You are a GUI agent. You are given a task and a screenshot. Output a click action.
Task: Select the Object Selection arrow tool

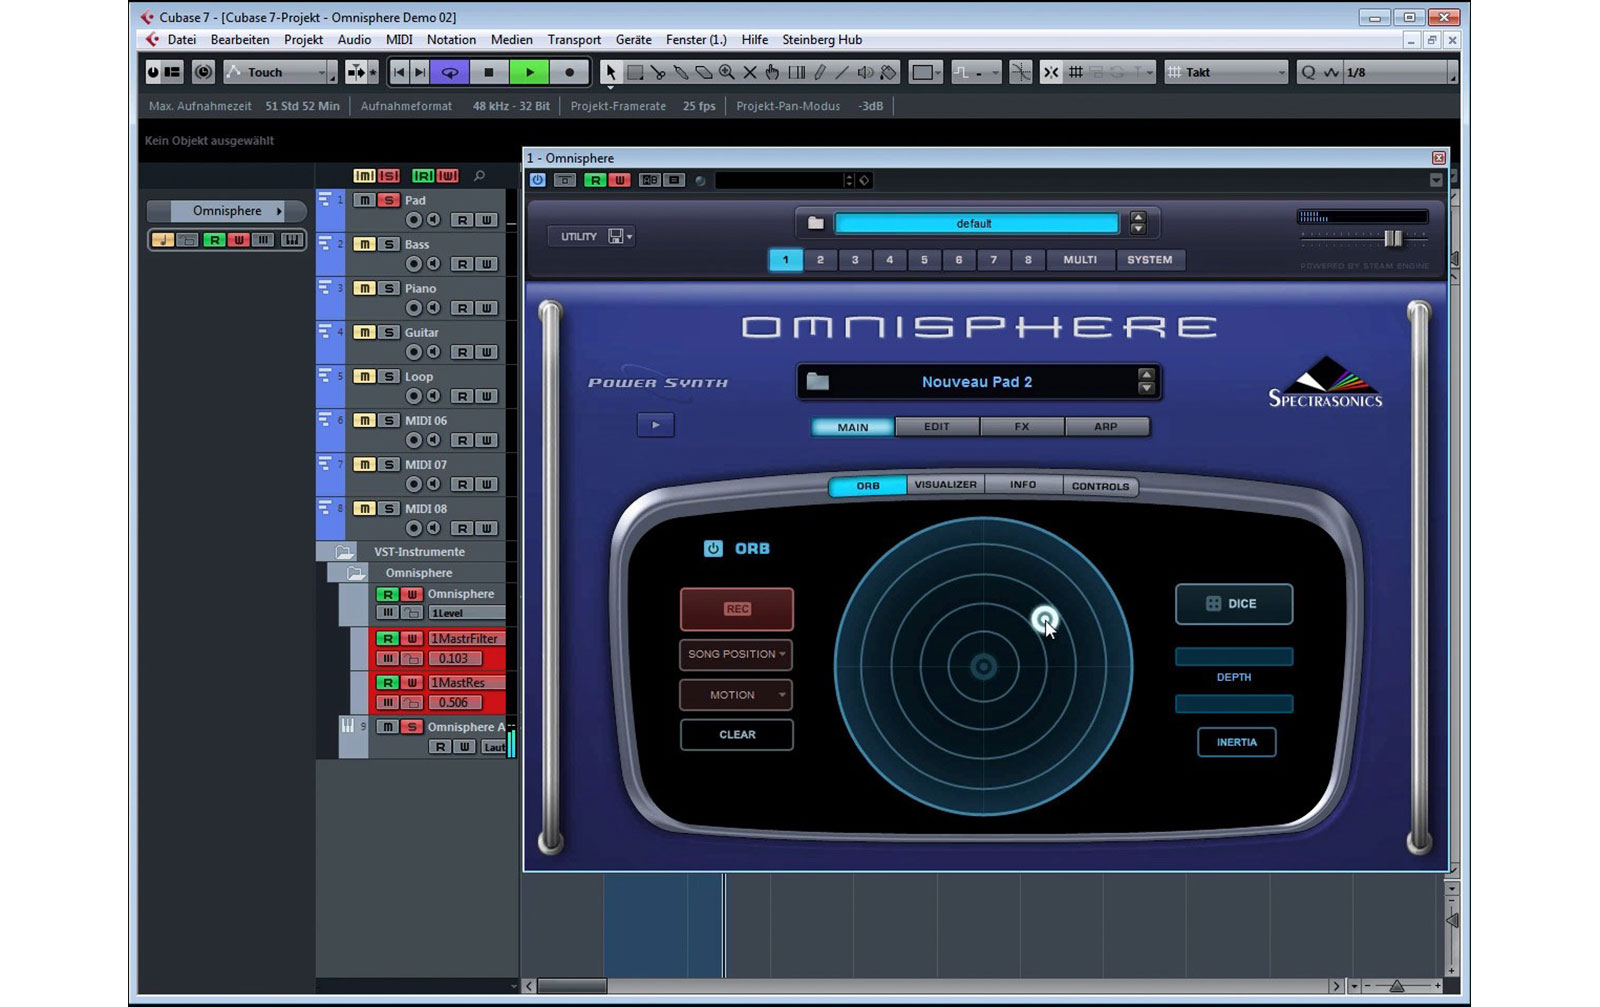[610, 72]
